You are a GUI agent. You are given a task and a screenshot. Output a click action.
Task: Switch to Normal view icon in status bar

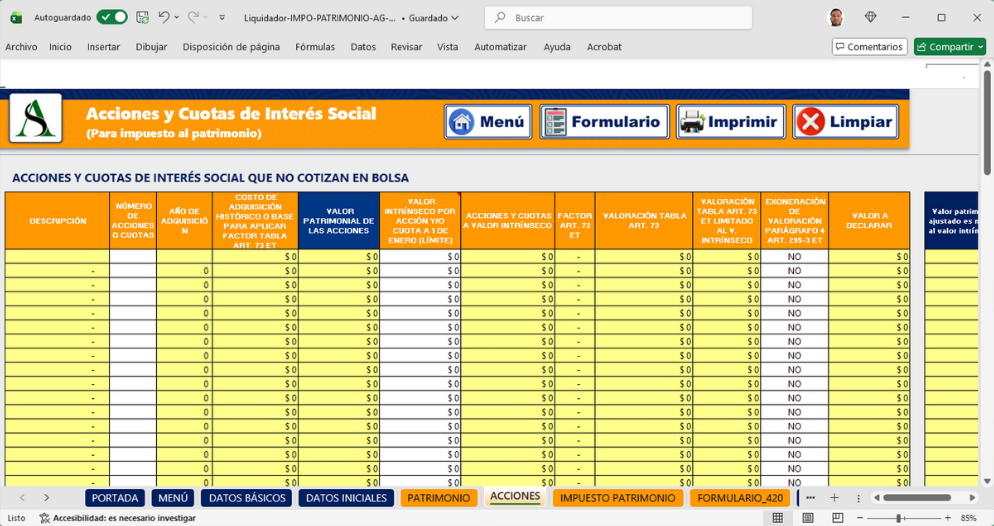[778, 518]
